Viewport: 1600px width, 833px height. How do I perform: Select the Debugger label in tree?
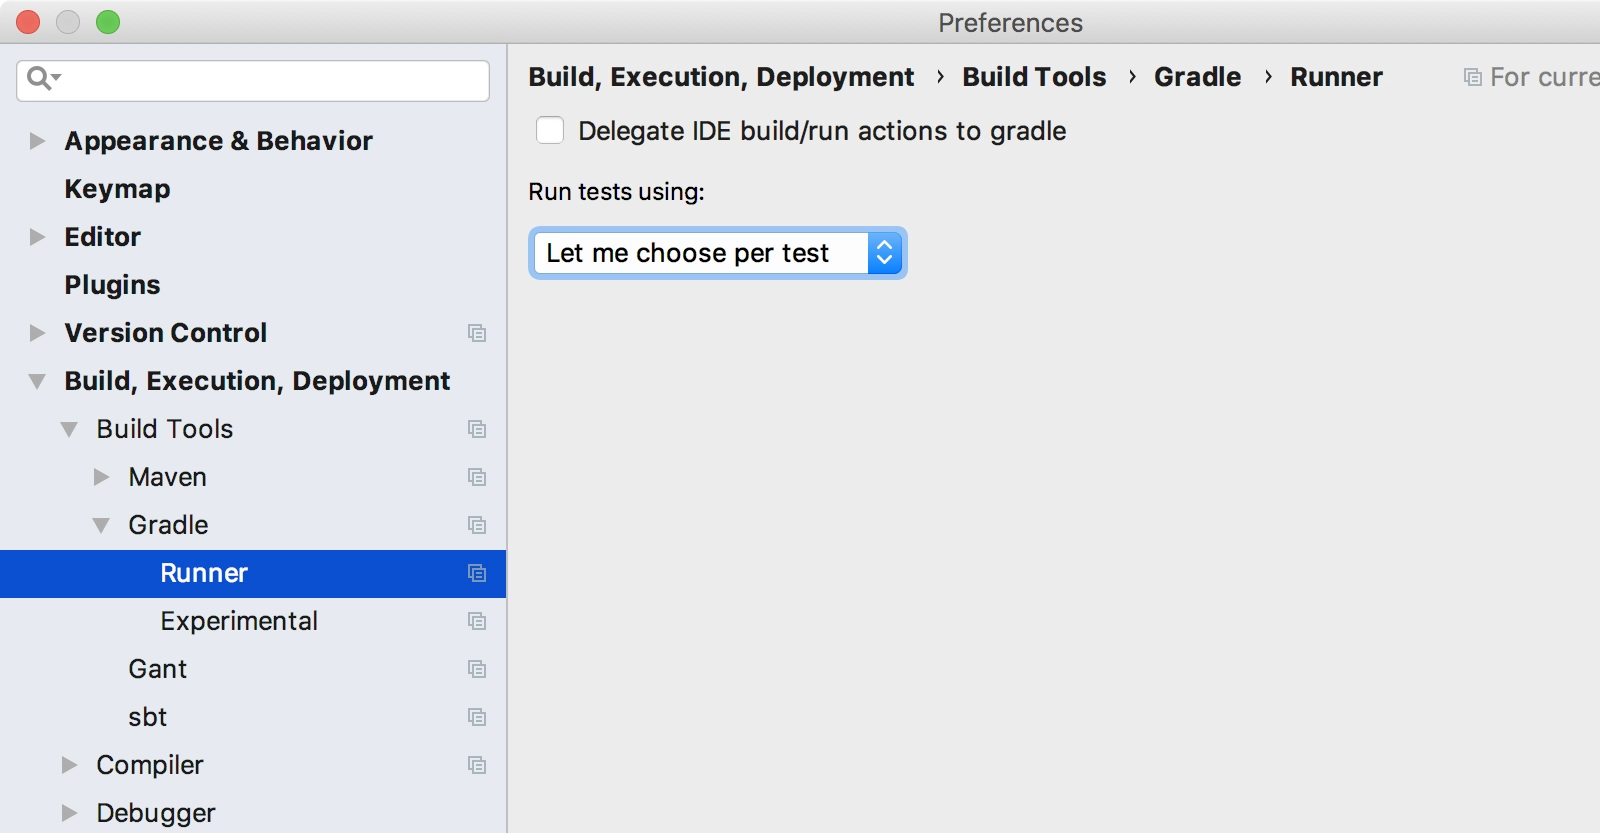tap(155, 813)
